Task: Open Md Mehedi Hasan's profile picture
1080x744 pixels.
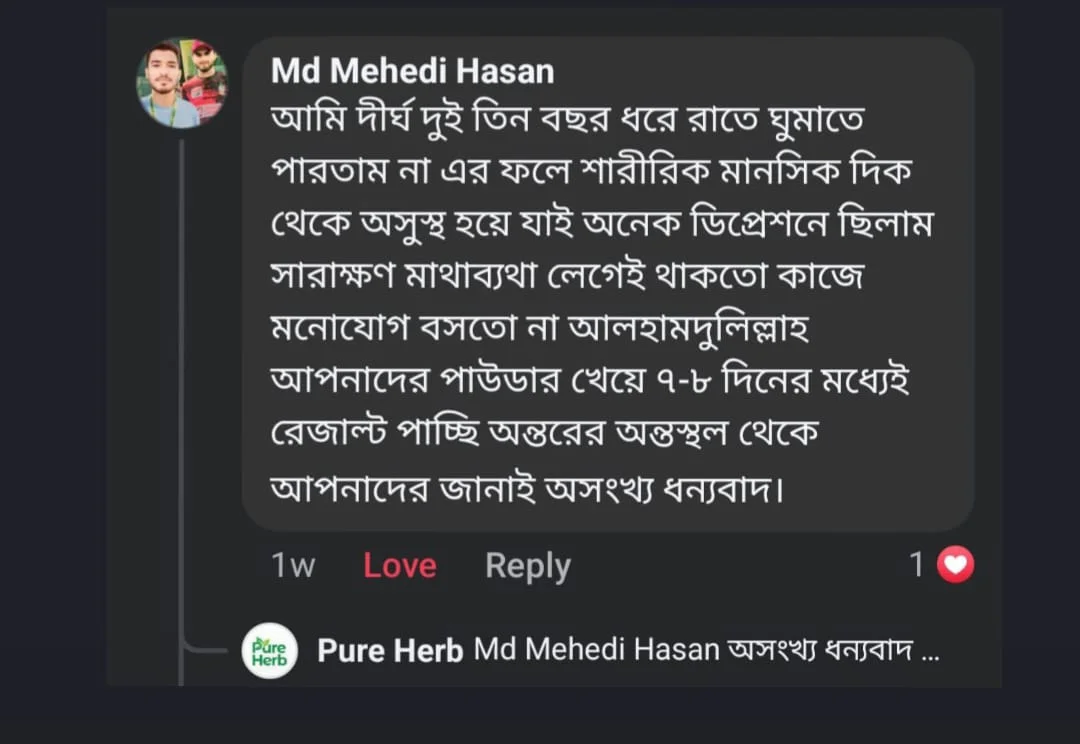Action: click(x=182, y=84)
